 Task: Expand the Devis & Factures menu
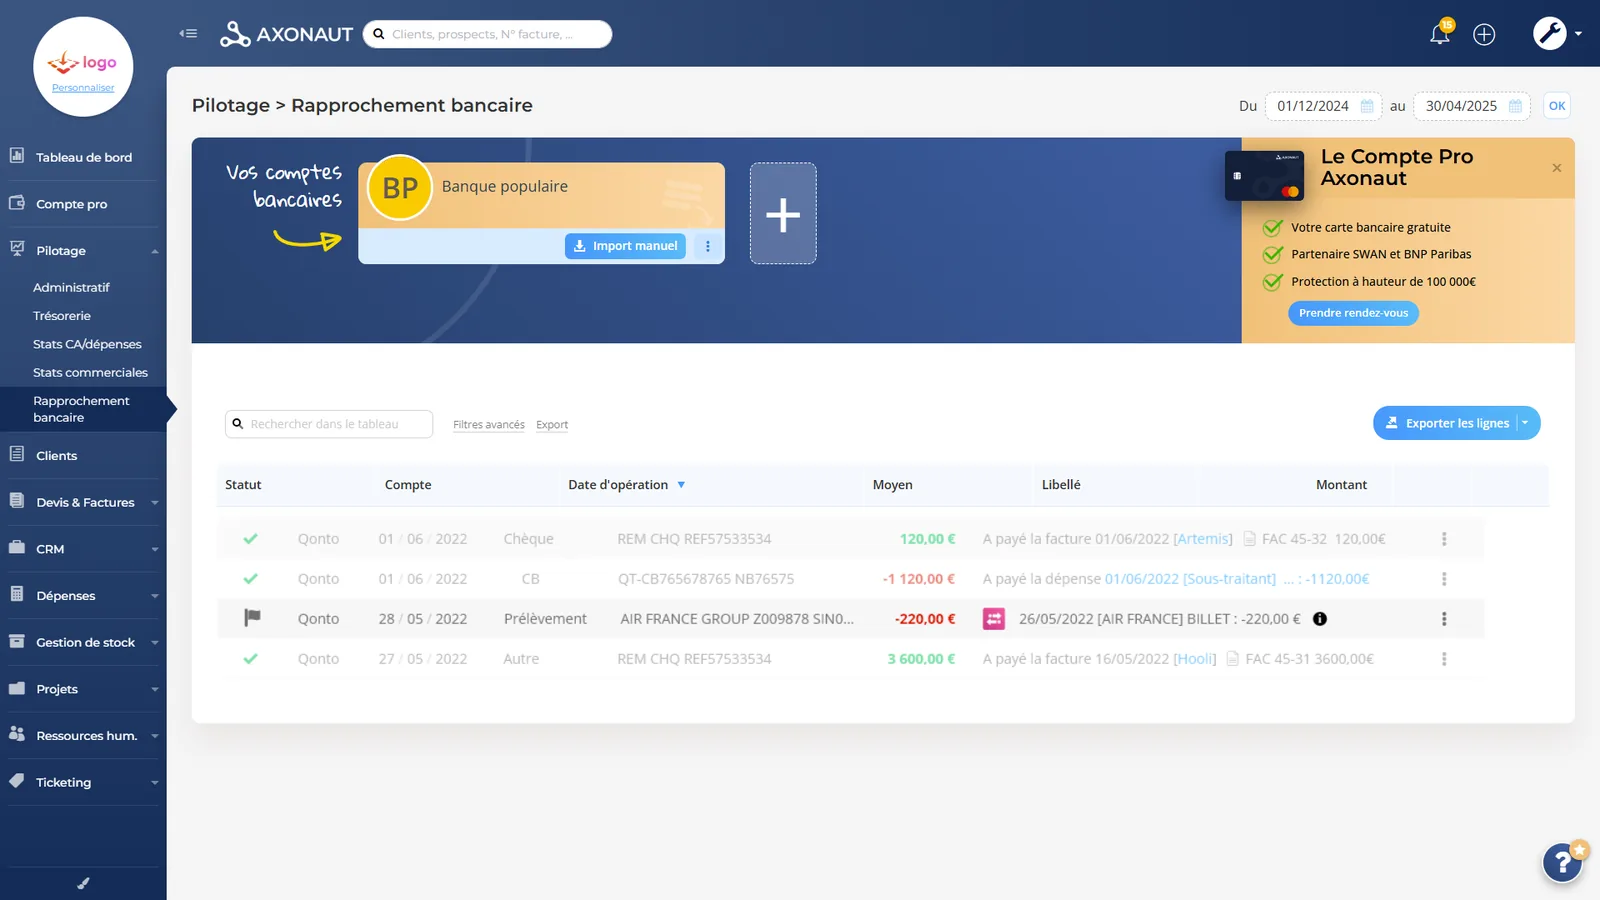155,503
